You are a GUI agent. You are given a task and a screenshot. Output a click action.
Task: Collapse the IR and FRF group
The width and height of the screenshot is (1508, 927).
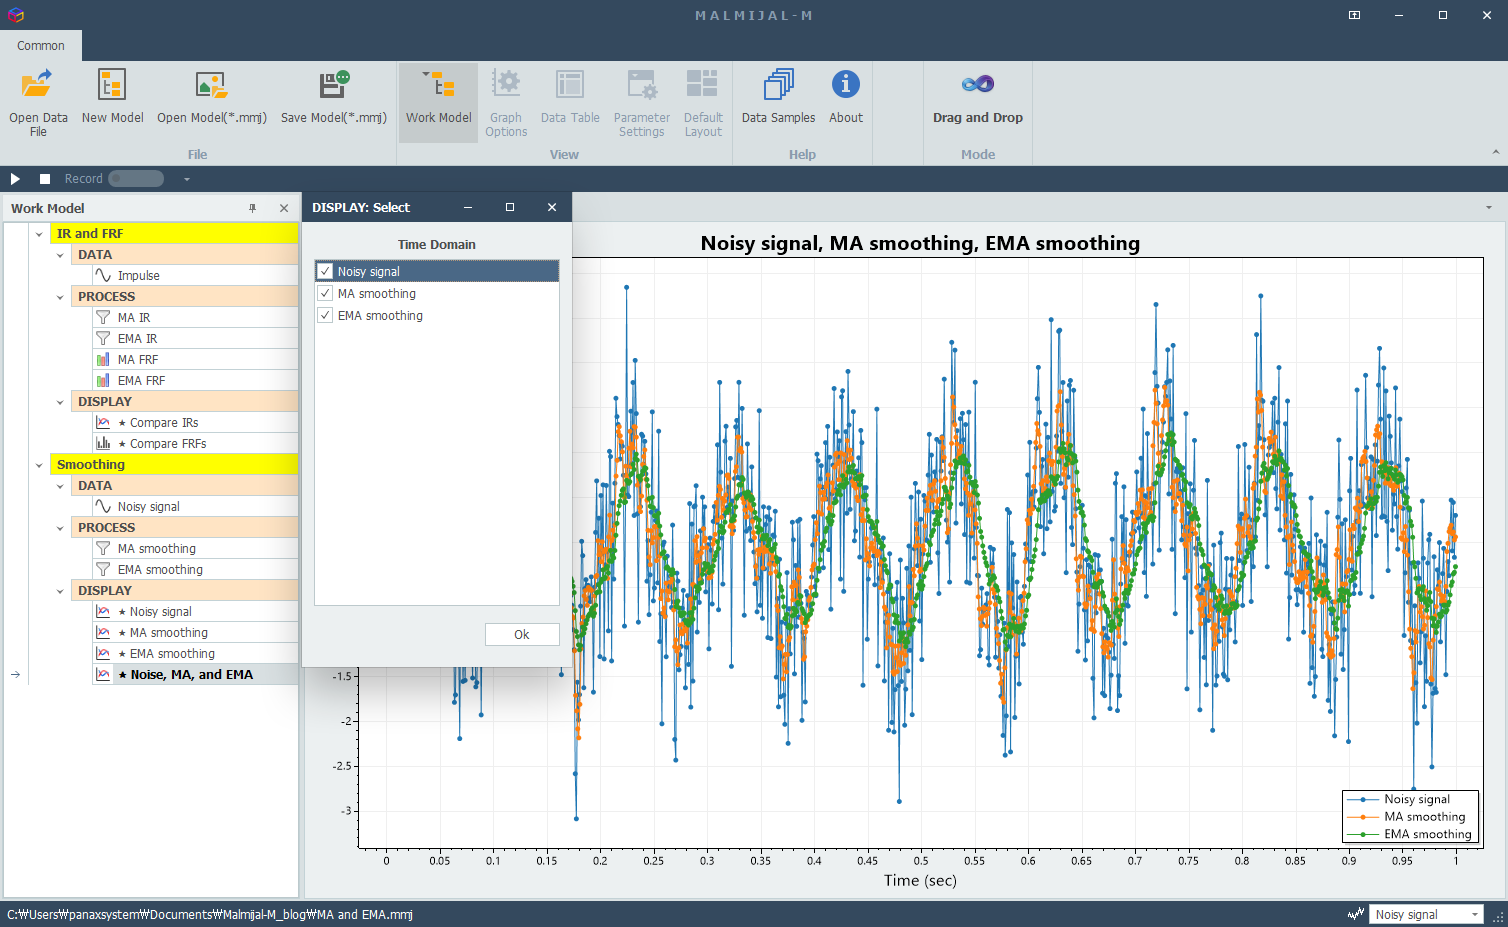click(39, 234)
